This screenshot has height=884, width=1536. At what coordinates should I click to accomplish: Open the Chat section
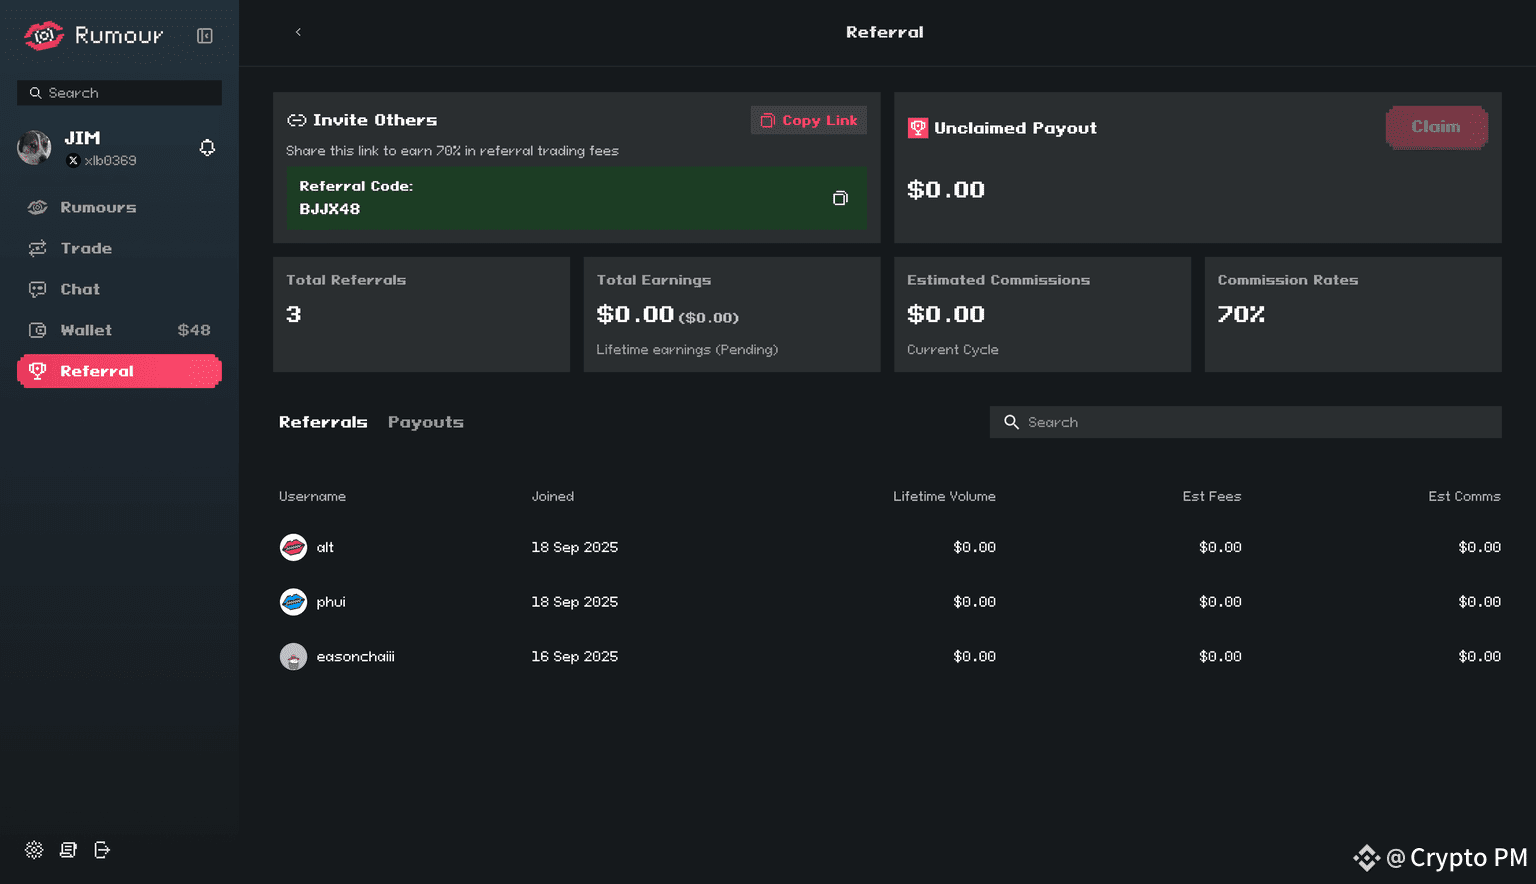point(80,289)
